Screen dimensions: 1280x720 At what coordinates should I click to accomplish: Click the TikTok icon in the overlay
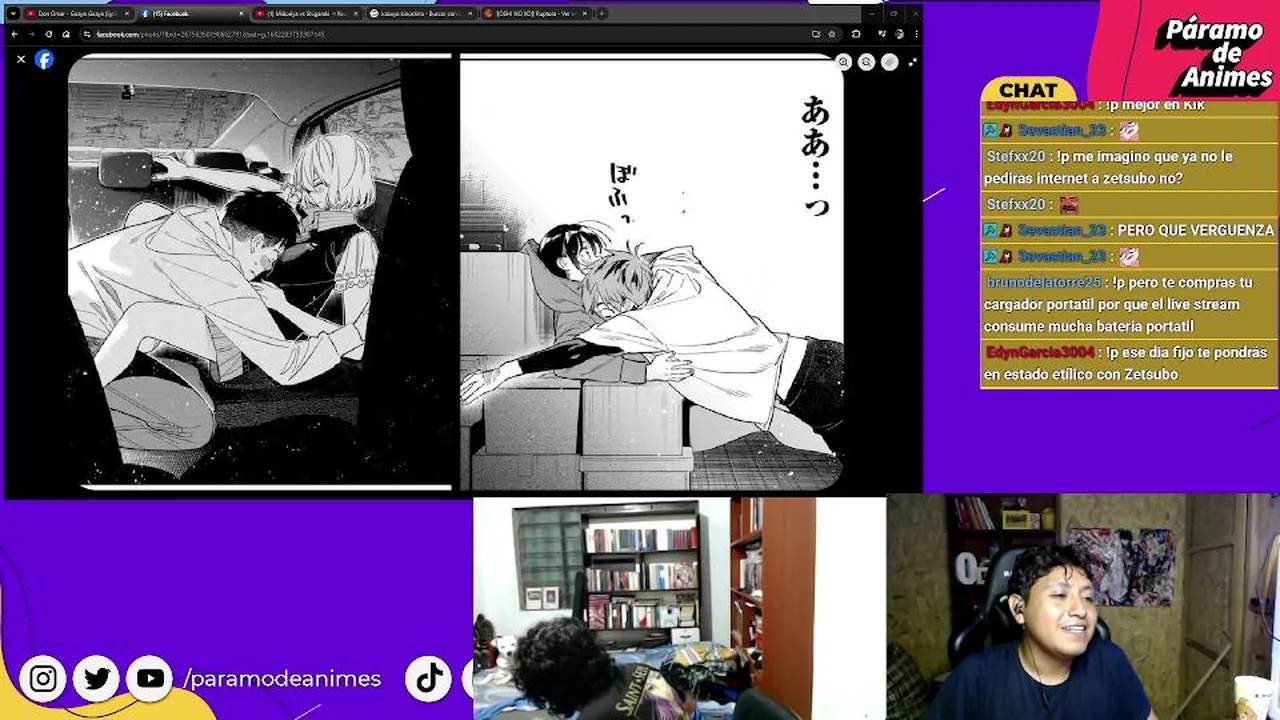coord(430,679)
